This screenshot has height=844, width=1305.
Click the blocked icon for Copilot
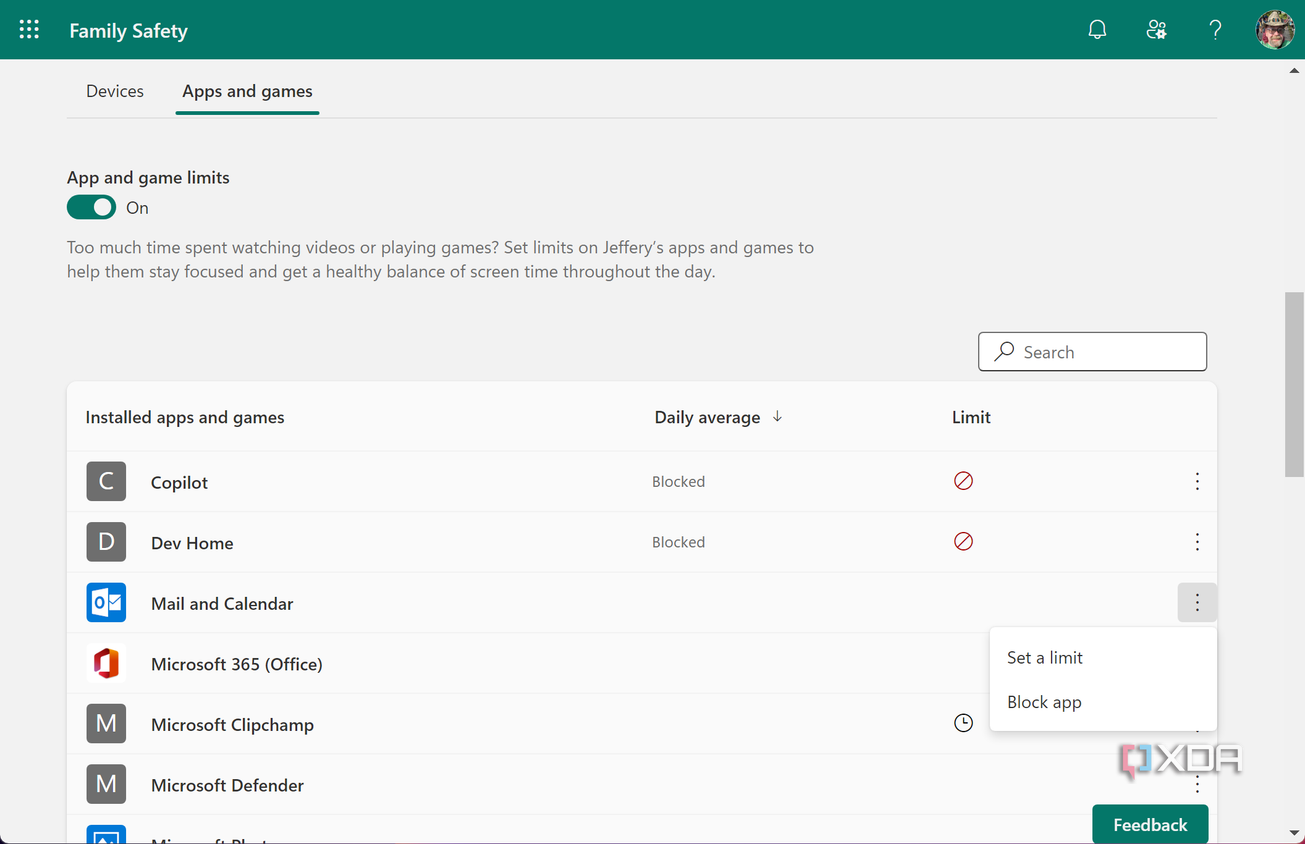(963, 481)
